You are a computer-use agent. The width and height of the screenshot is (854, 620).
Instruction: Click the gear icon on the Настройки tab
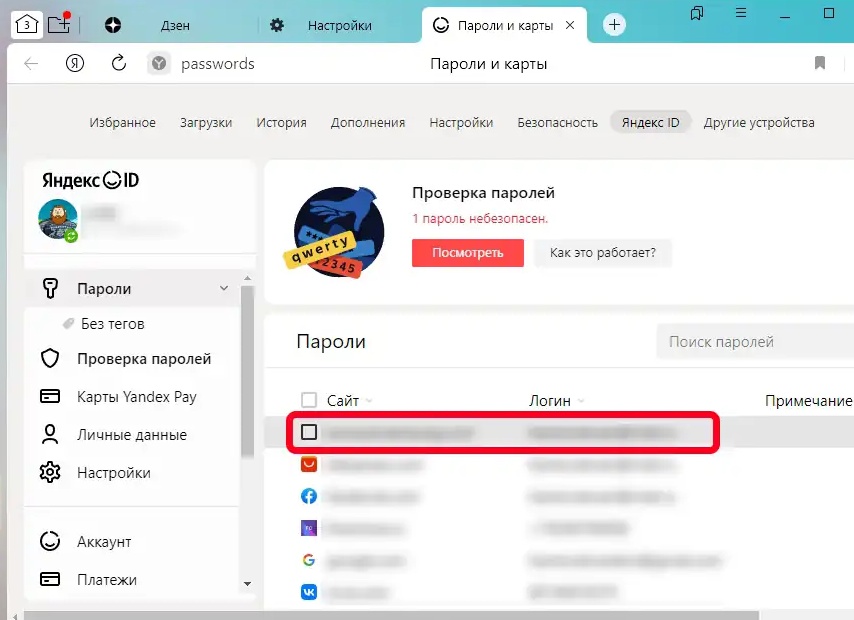pos(277,25)
